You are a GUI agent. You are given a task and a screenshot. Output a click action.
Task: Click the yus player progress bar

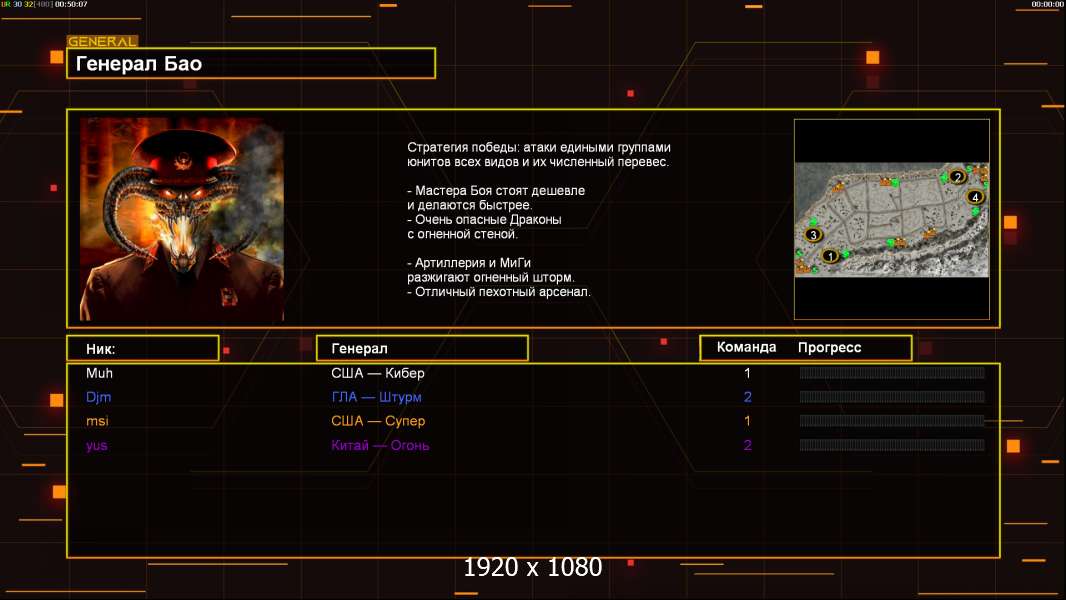(892, 445)
